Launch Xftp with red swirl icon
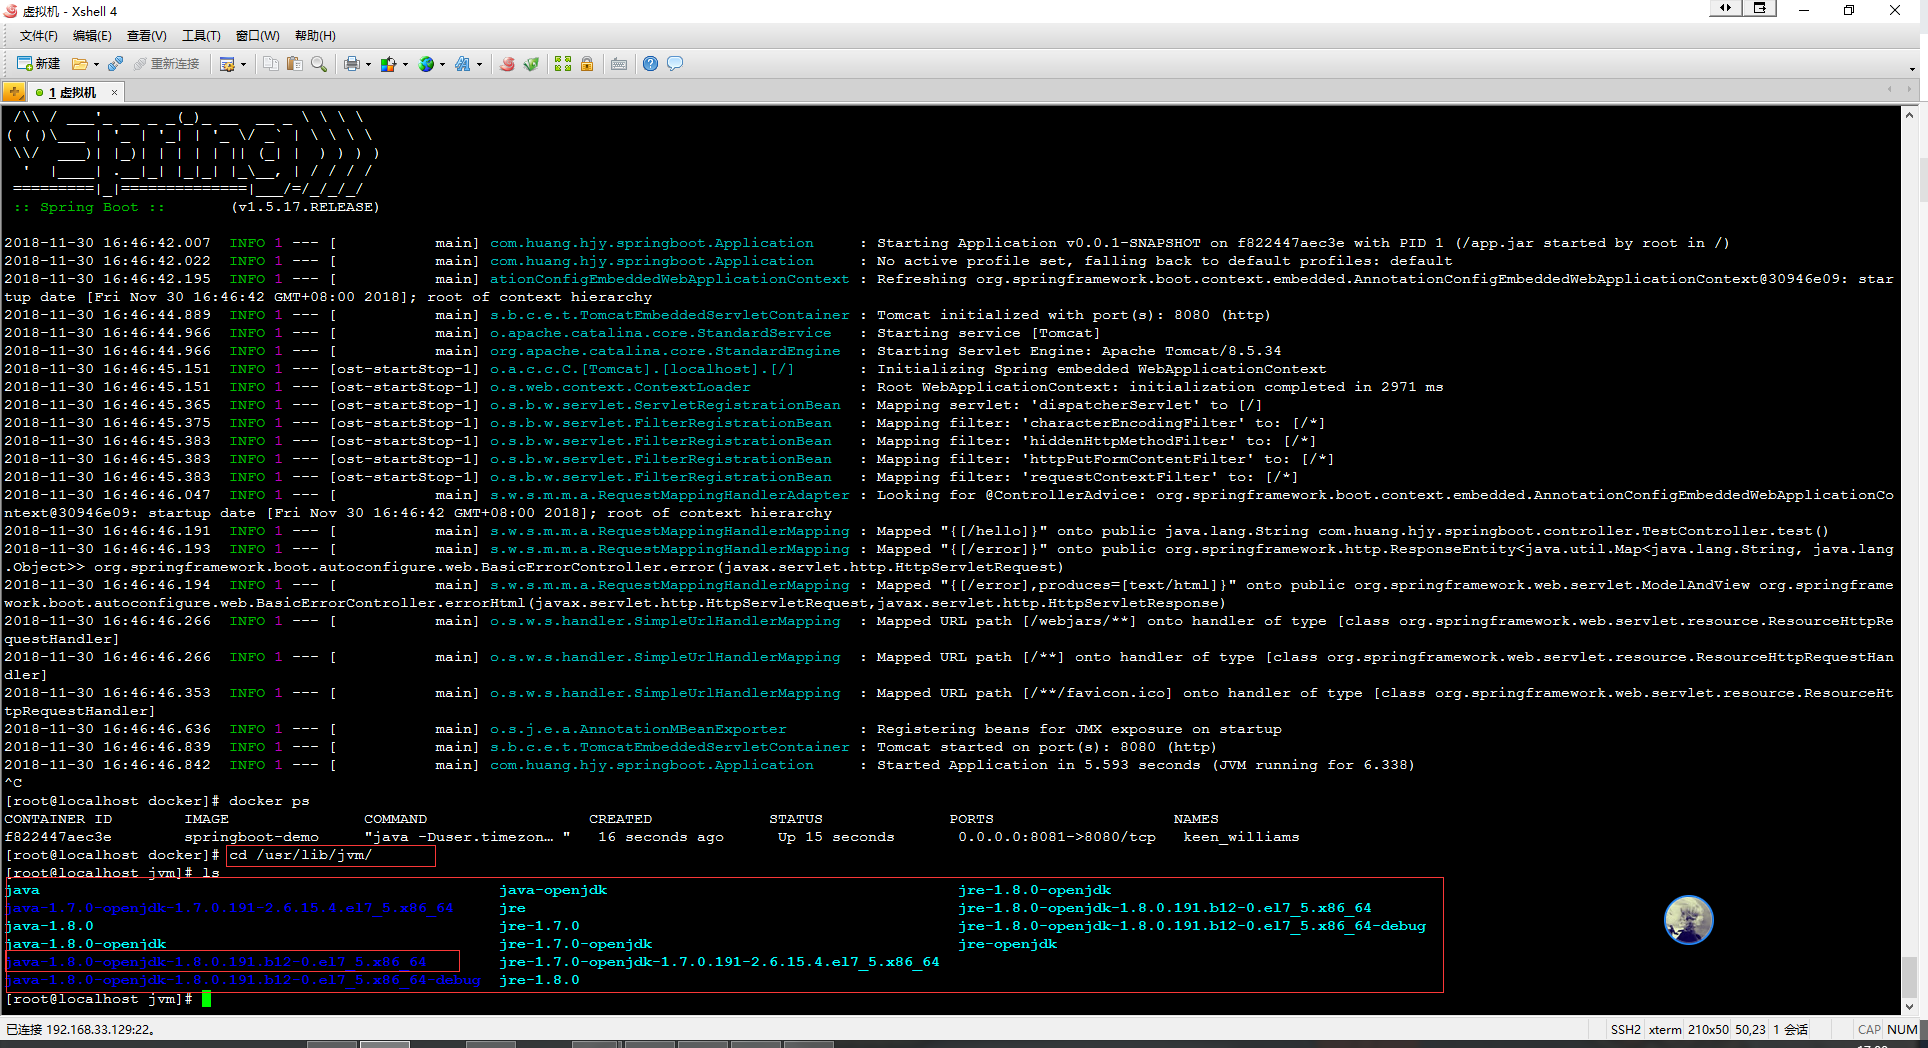Image resolution: width=1928 pixels, height=1048 pixels. pos(507,64)
